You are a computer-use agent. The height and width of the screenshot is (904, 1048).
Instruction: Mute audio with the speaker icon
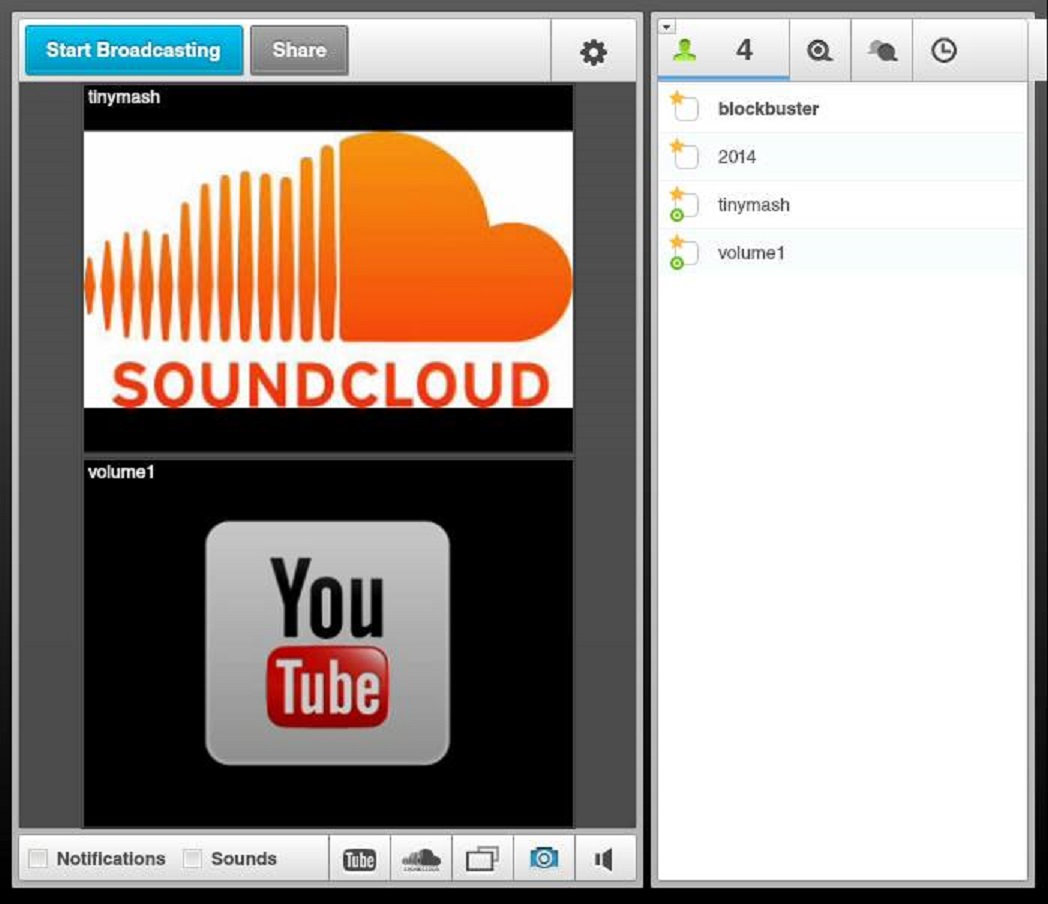click(x=604, y=859)
